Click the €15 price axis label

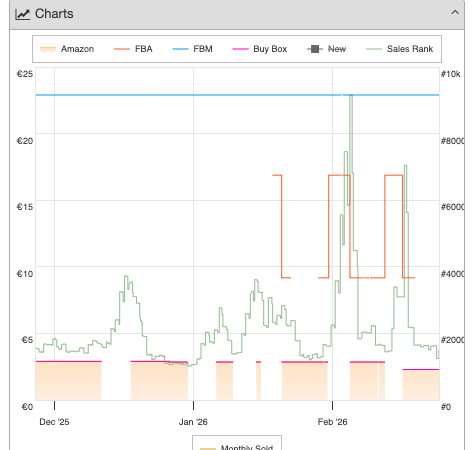tap(25, 207)
